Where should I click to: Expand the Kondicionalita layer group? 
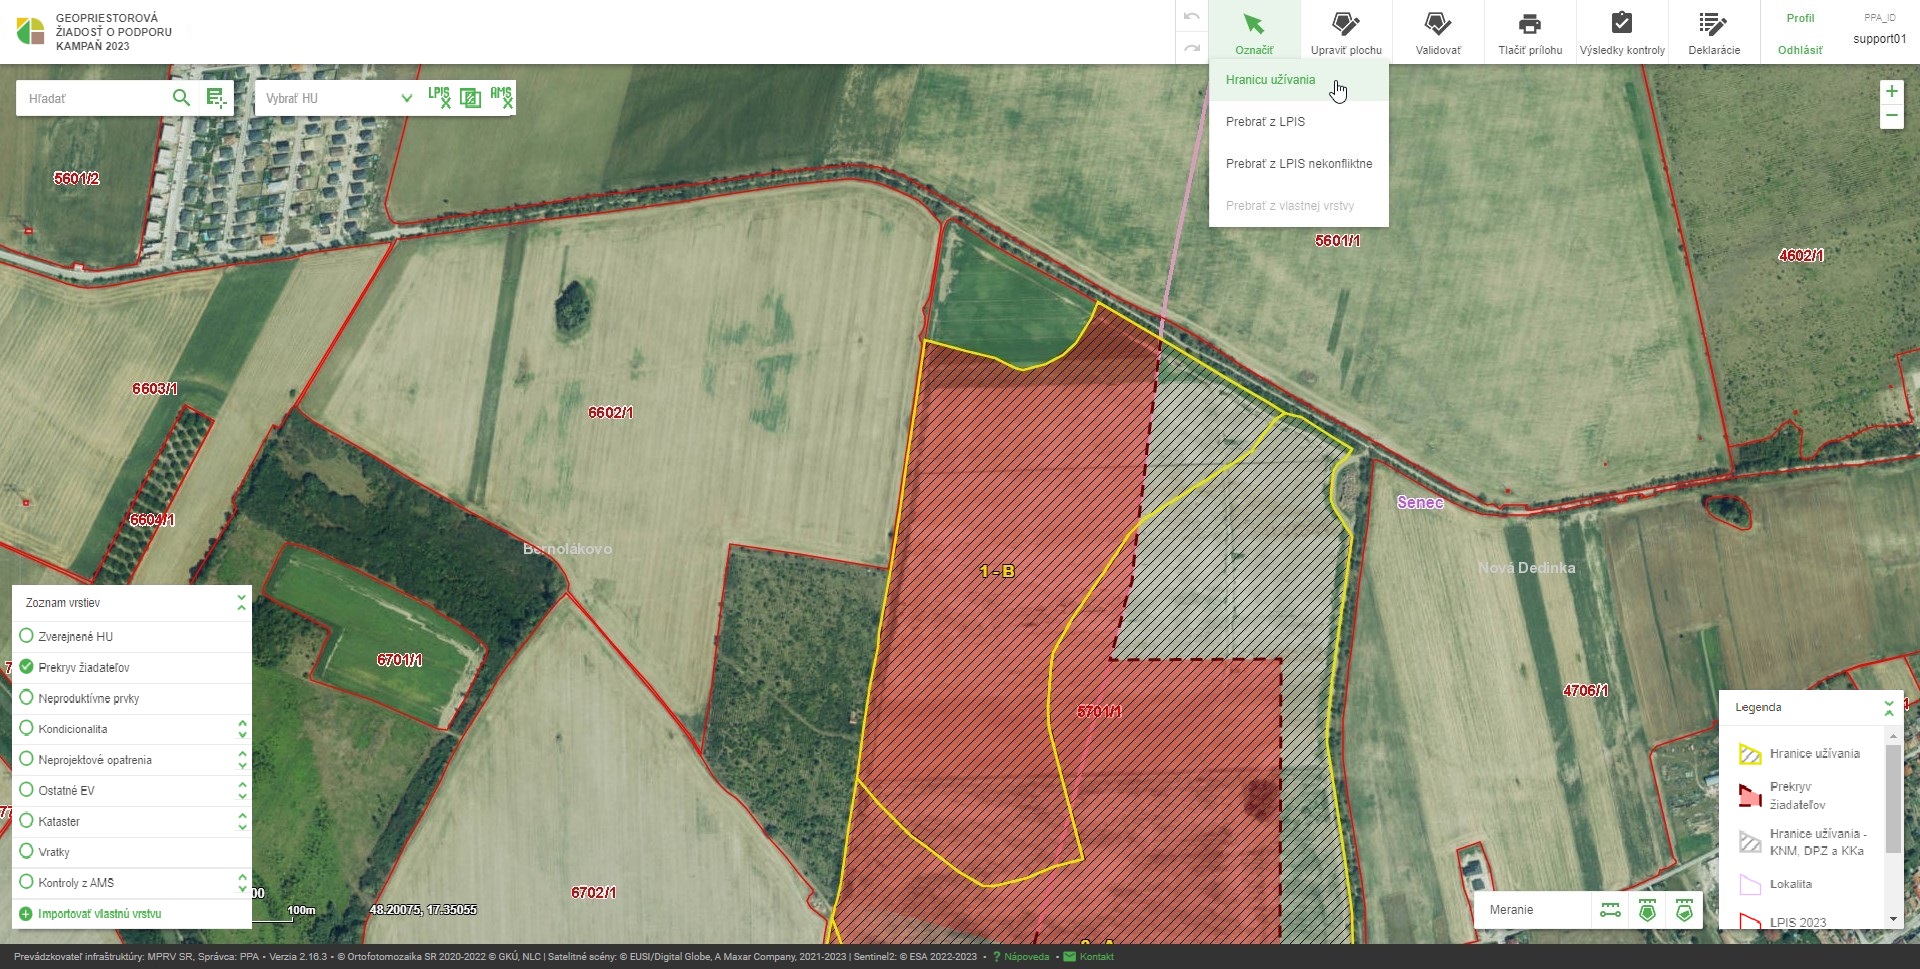click(242, 729)
